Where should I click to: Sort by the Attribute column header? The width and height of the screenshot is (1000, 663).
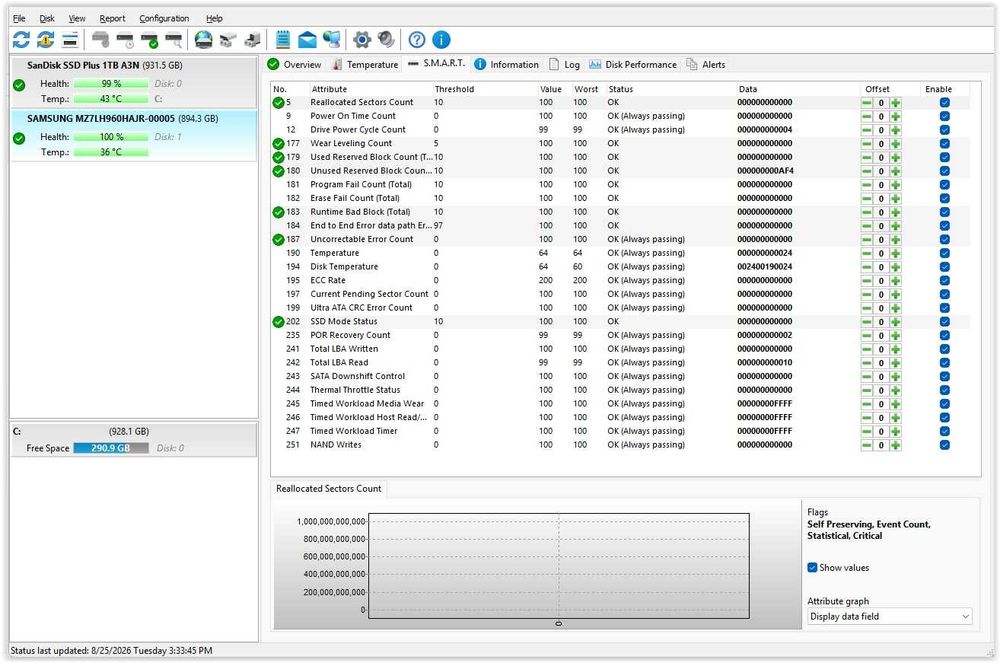point(329,89)
